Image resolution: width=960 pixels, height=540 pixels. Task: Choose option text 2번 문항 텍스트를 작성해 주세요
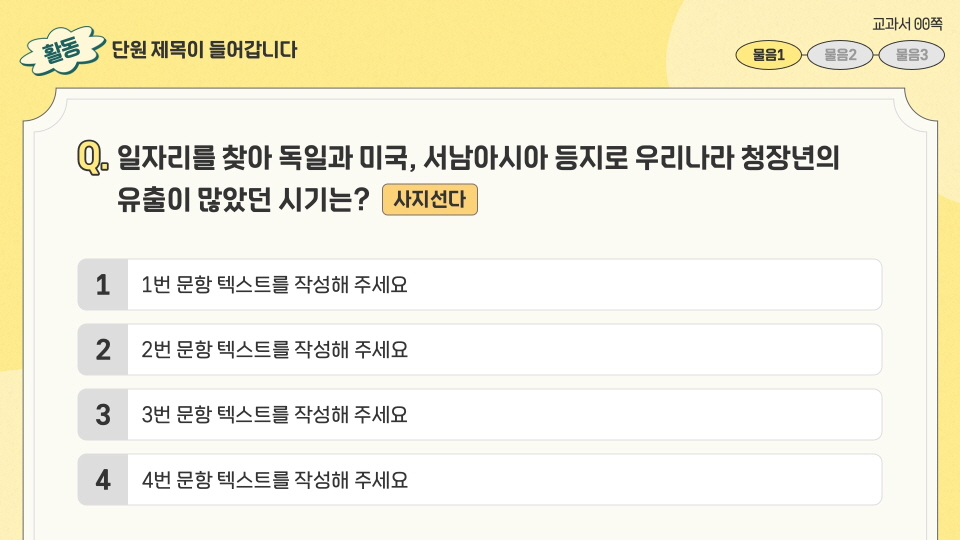pyautogui.click(x=274, y=350)
